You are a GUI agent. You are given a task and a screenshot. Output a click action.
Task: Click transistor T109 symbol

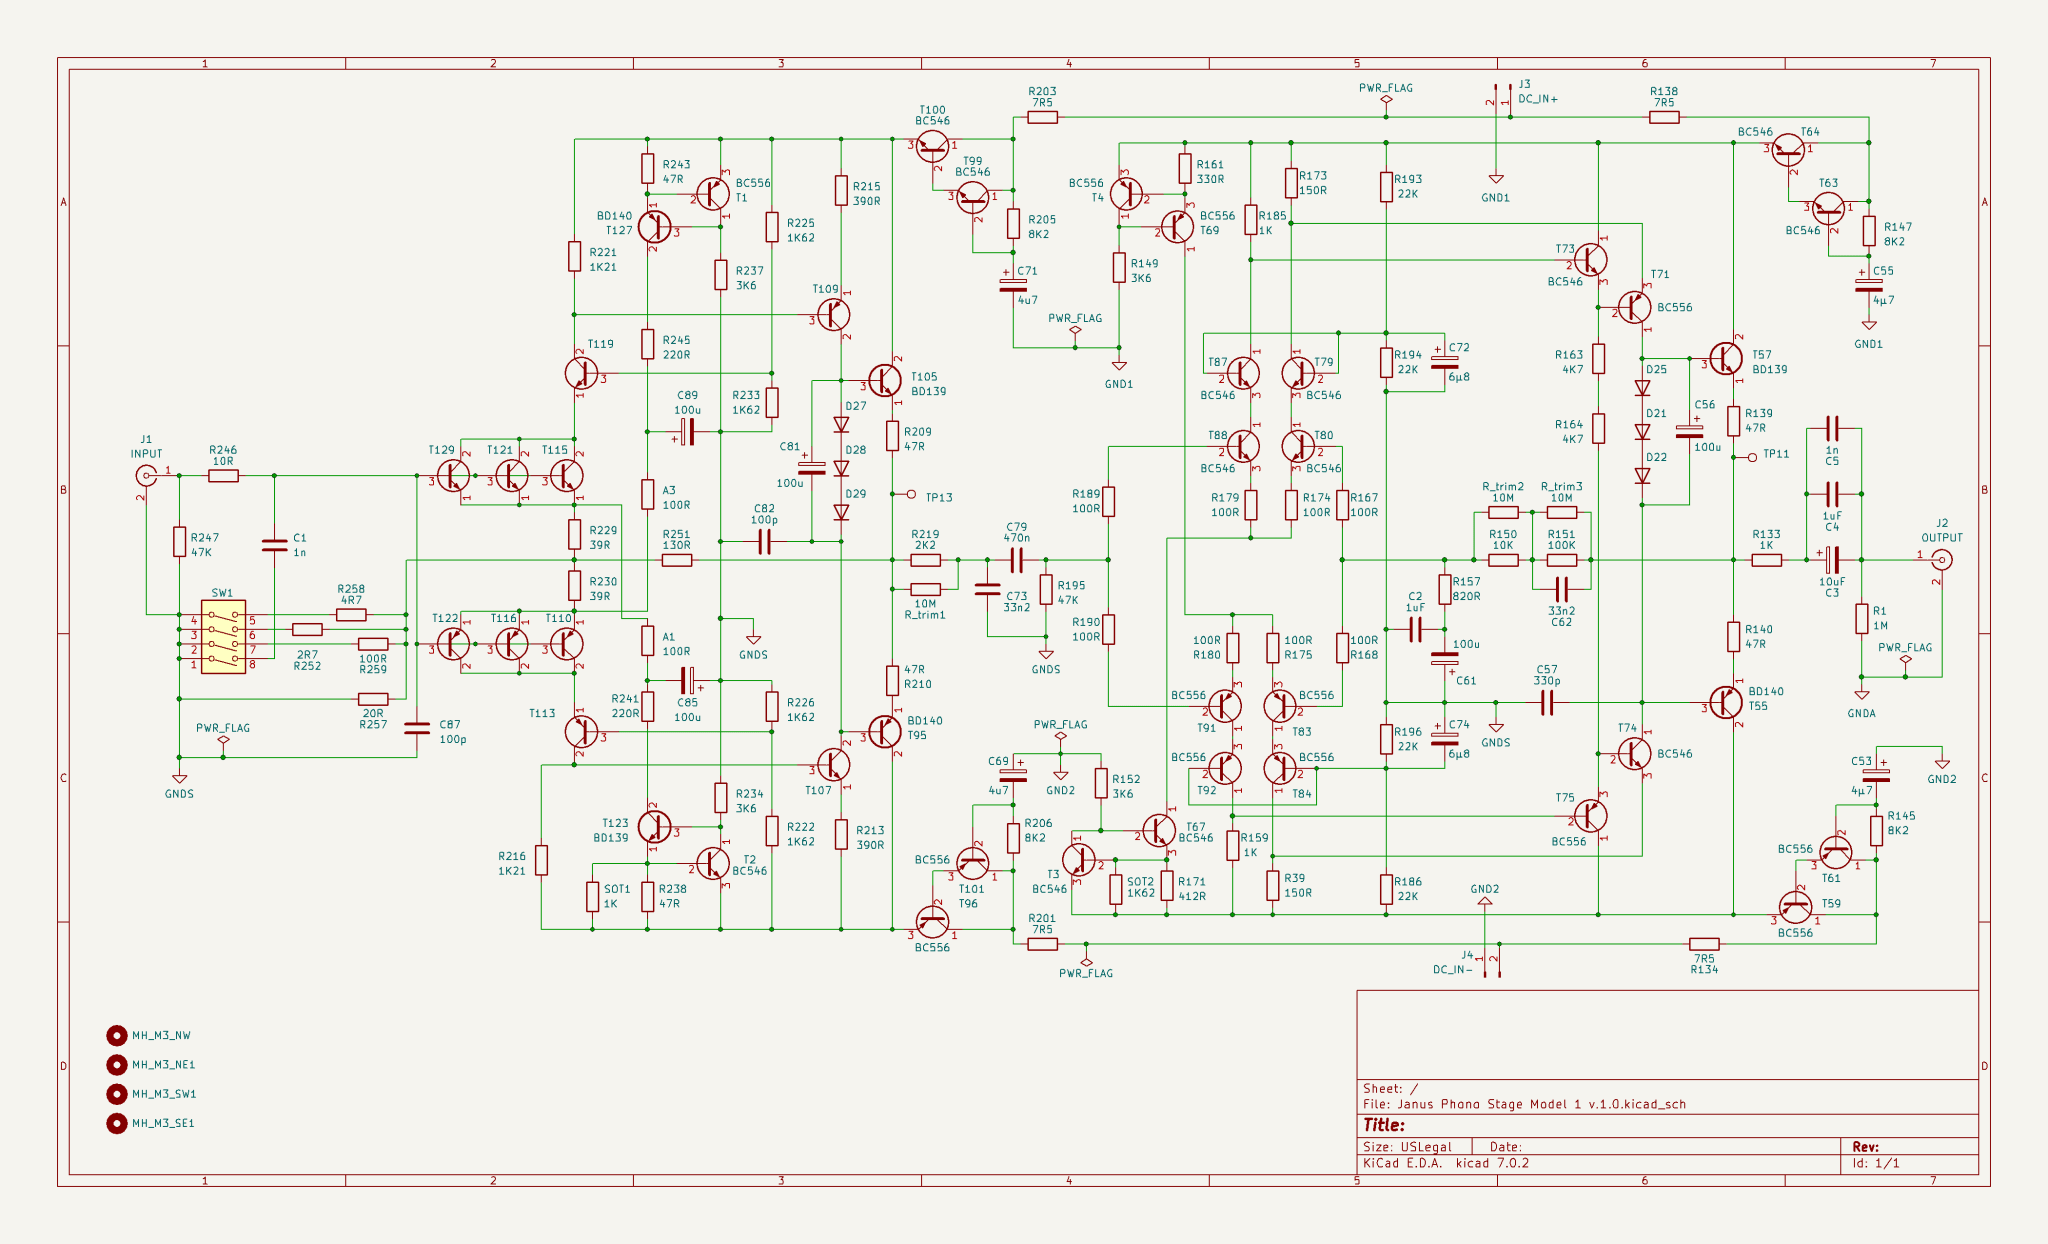834,315
